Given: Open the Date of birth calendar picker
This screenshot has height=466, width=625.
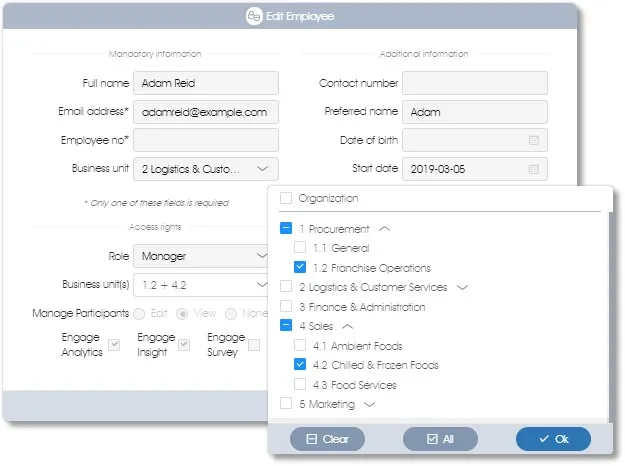Looking at the screenshot, I should (x=534, y=140).
